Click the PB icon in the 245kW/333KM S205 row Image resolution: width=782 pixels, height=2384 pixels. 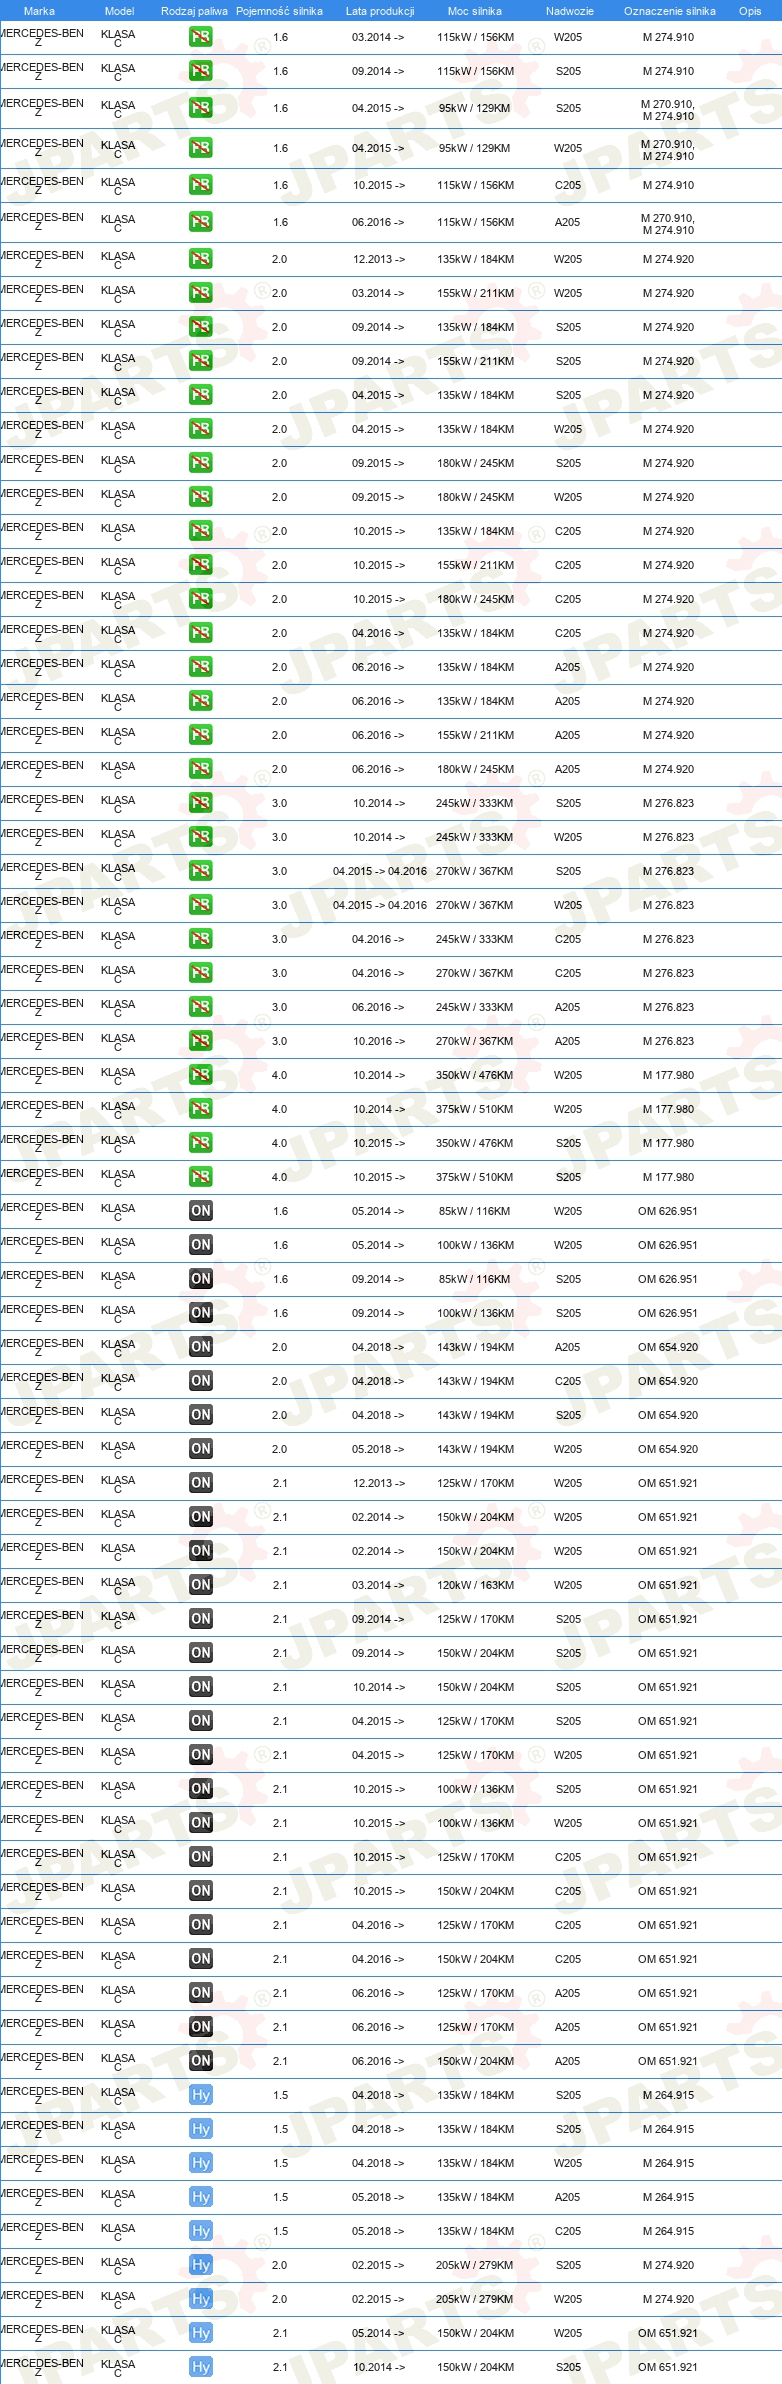click(x=201, y=803)
